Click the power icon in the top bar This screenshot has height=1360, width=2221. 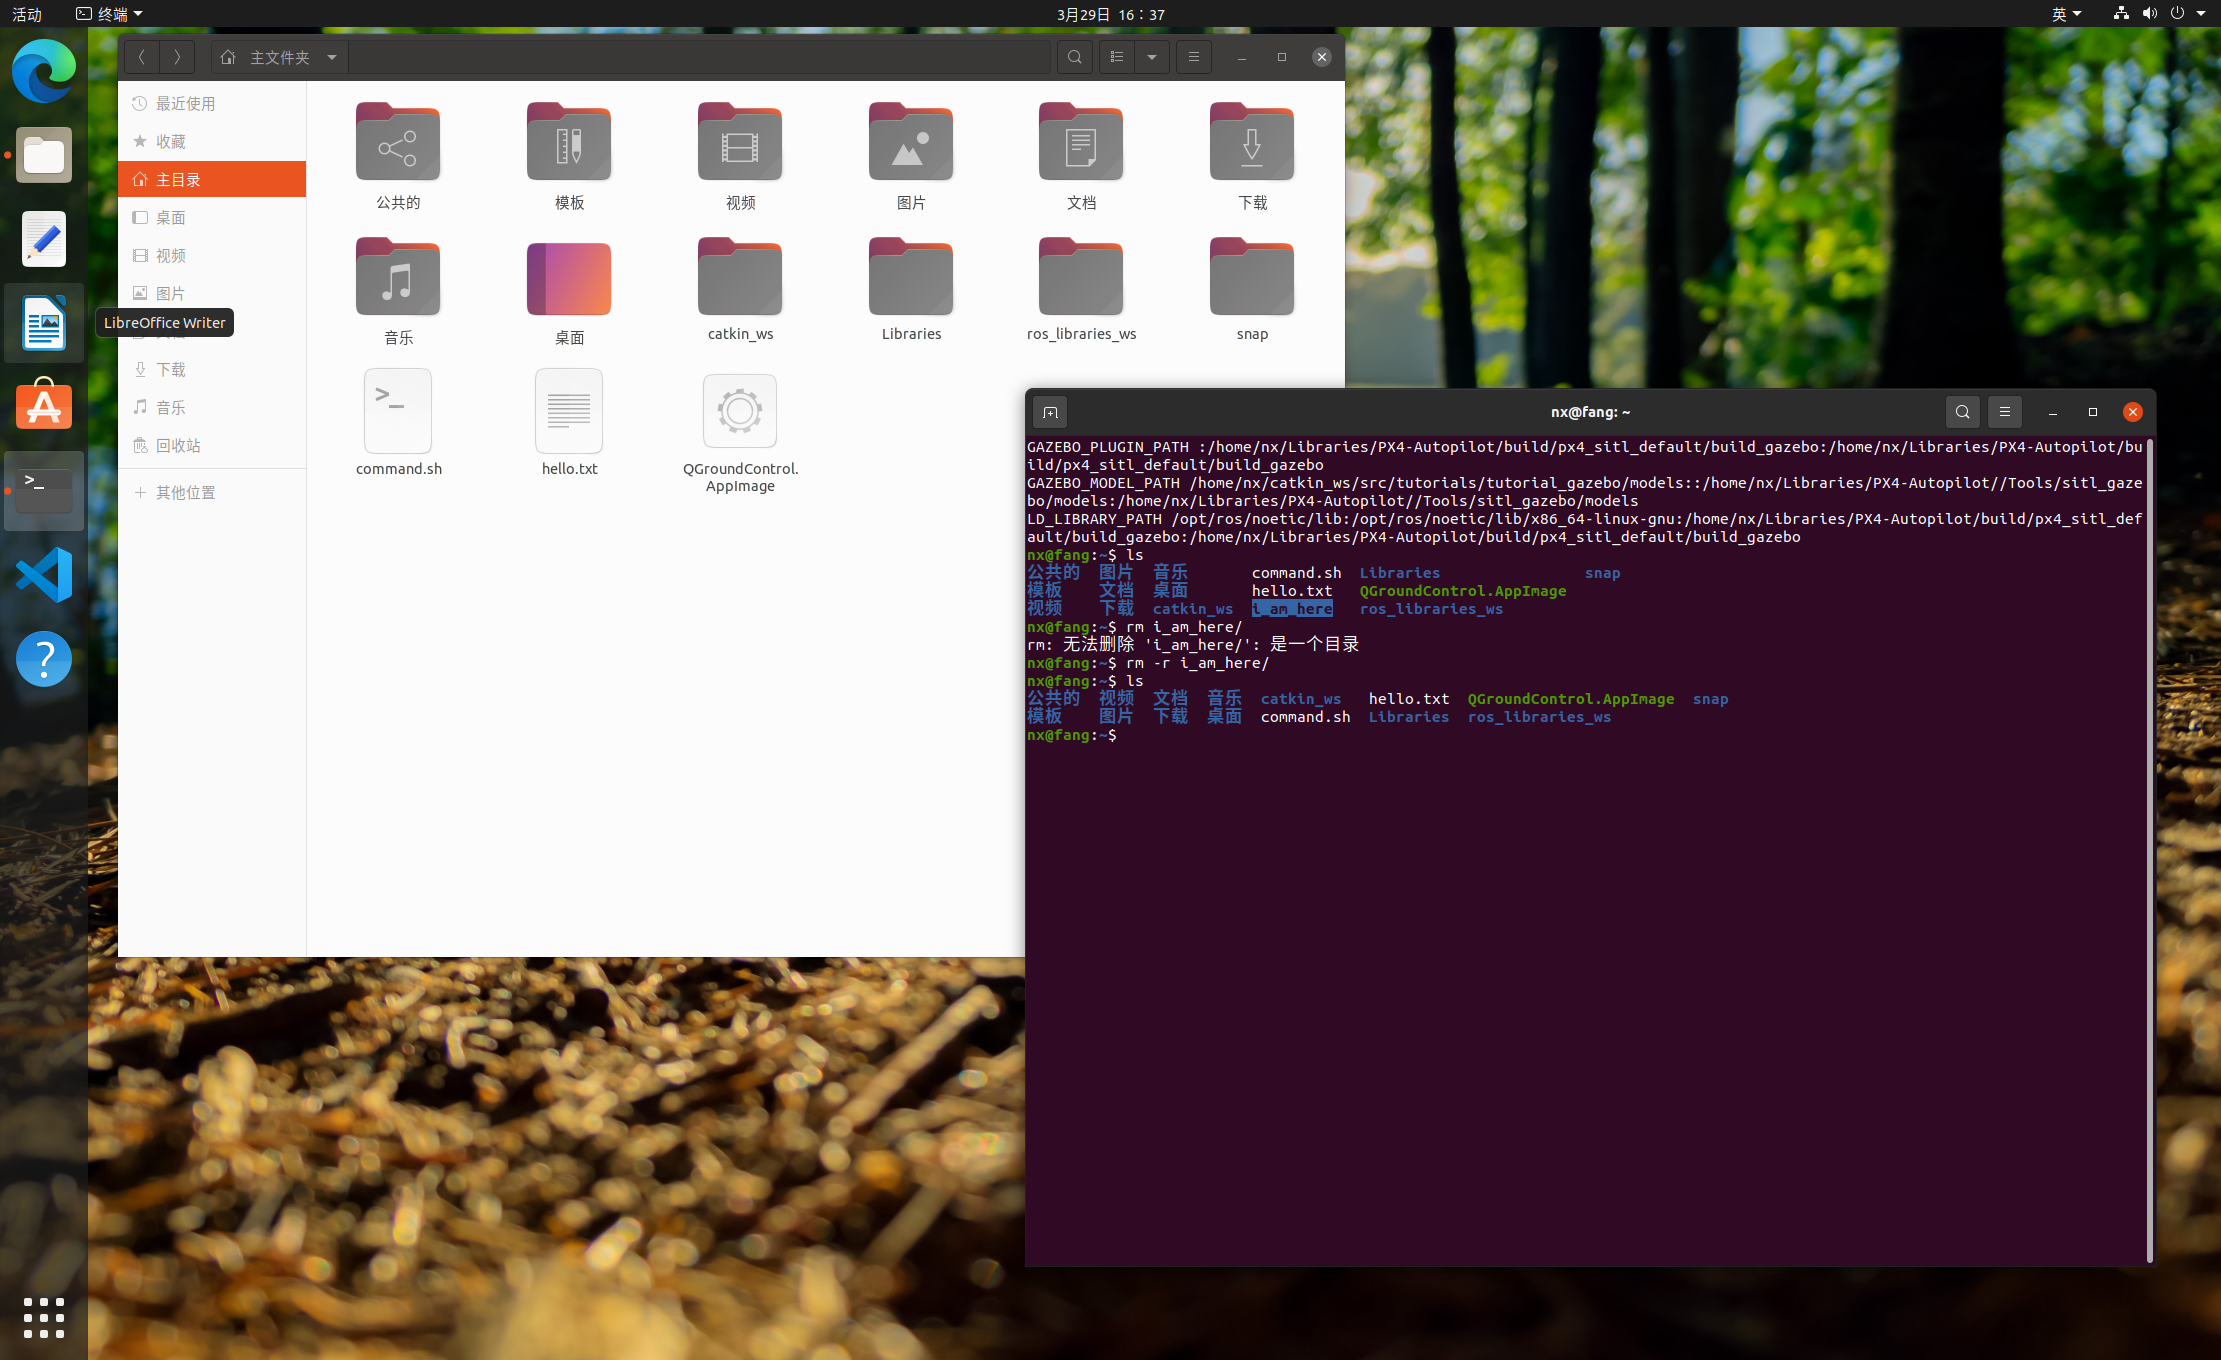[x=2177, y=14]
